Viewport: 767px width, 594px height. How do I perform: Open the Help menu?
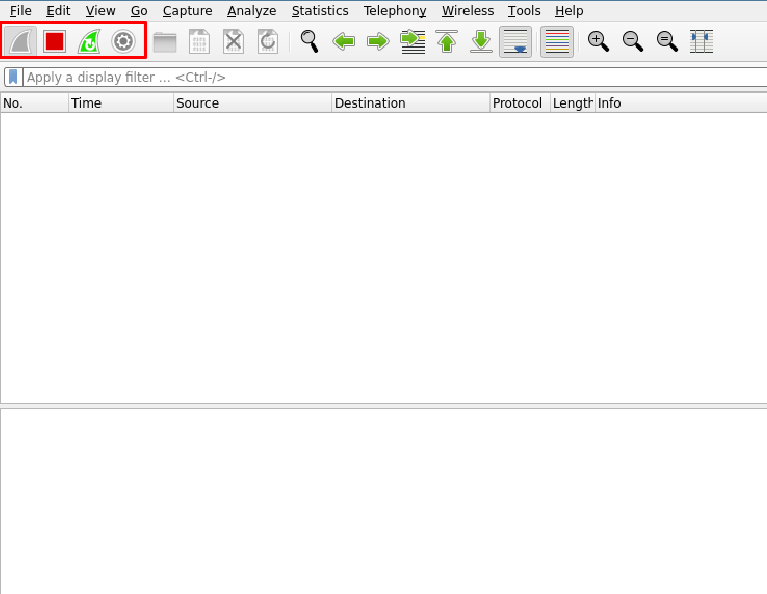(x=569, y=10)
